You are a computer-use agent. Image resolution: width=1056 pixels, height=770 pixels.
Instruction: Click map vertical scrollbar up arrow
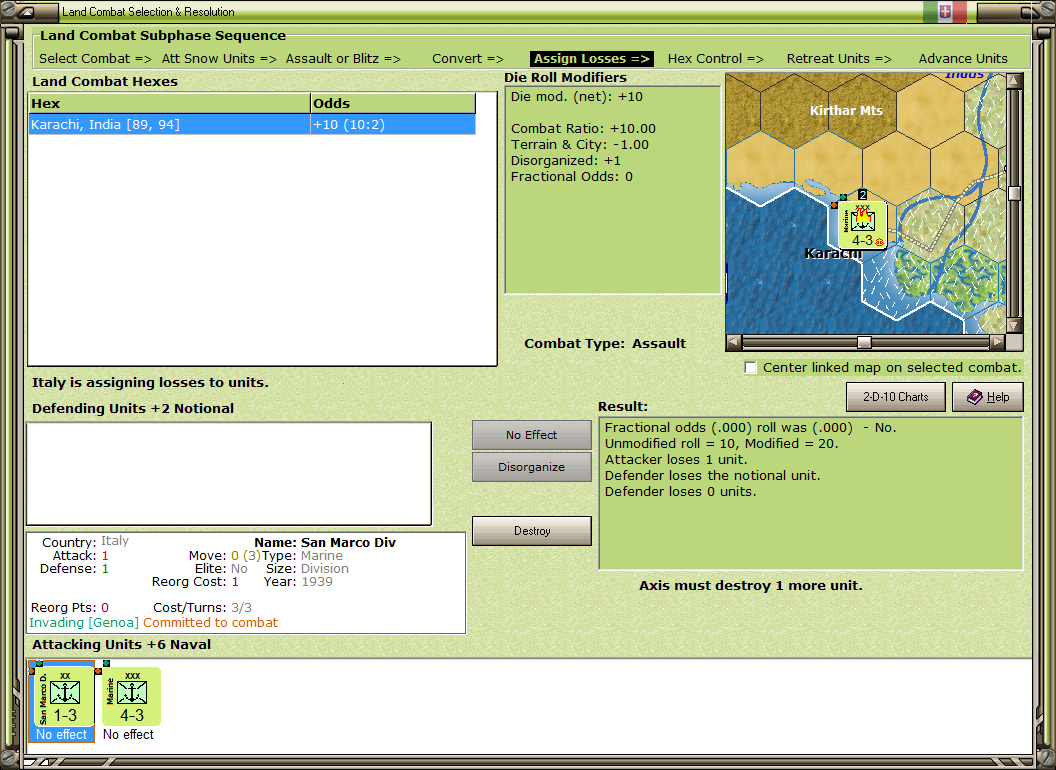[1014, 81]
